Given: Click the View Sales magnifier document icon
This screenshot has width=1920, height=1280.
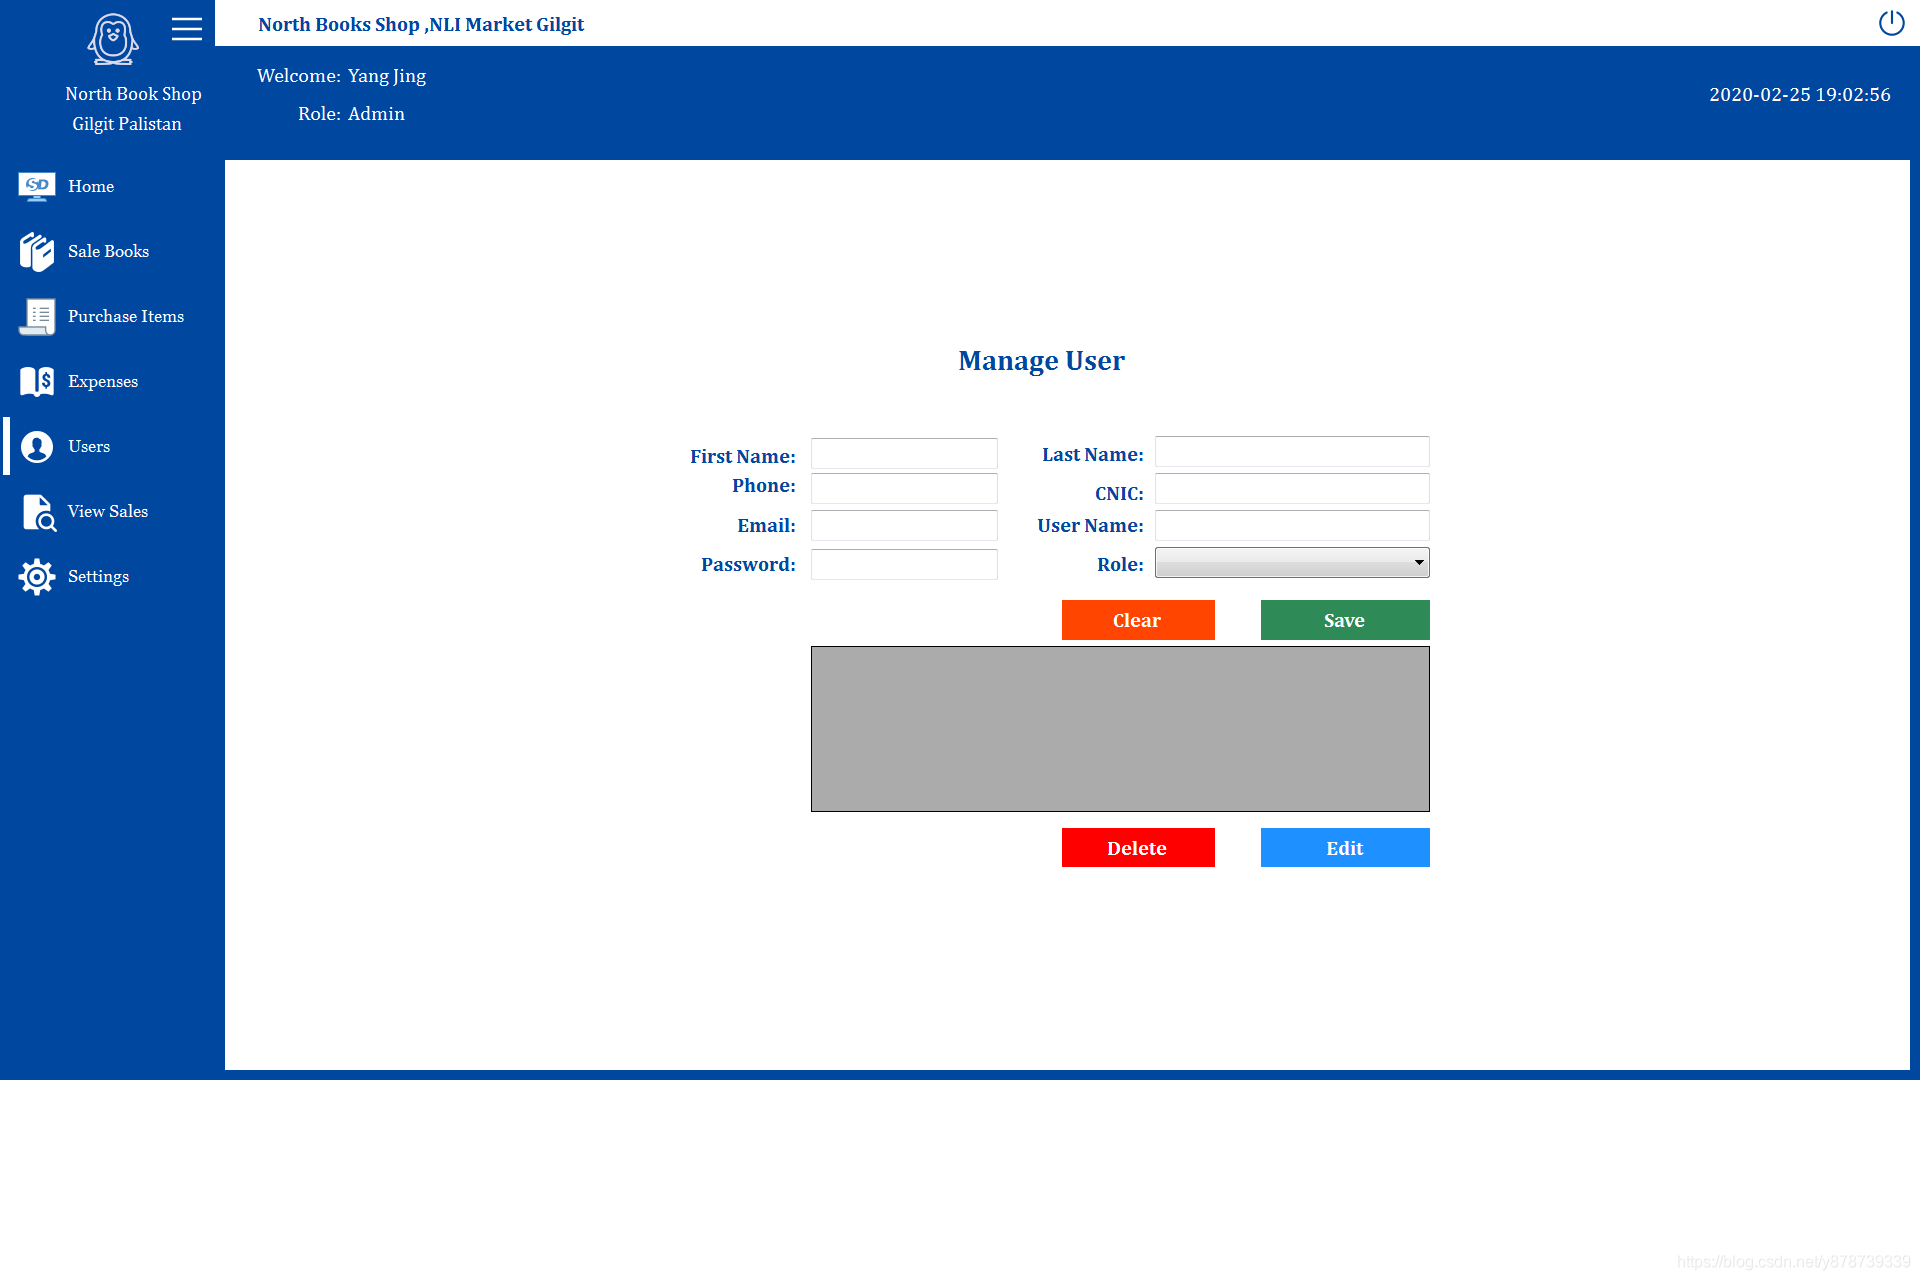Looking at the screenshot, I should 39,512.
